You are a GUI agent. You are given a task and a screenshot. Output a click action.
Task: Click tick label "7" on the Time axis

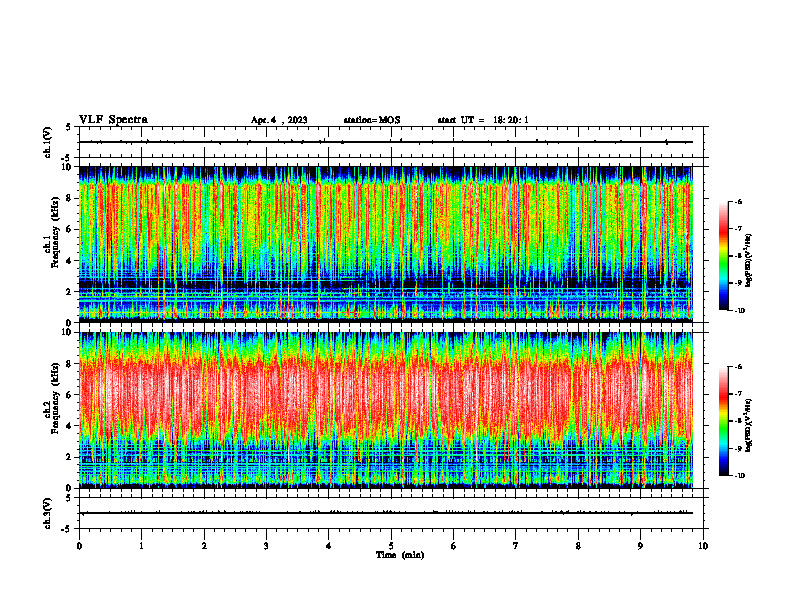(516, 546)
